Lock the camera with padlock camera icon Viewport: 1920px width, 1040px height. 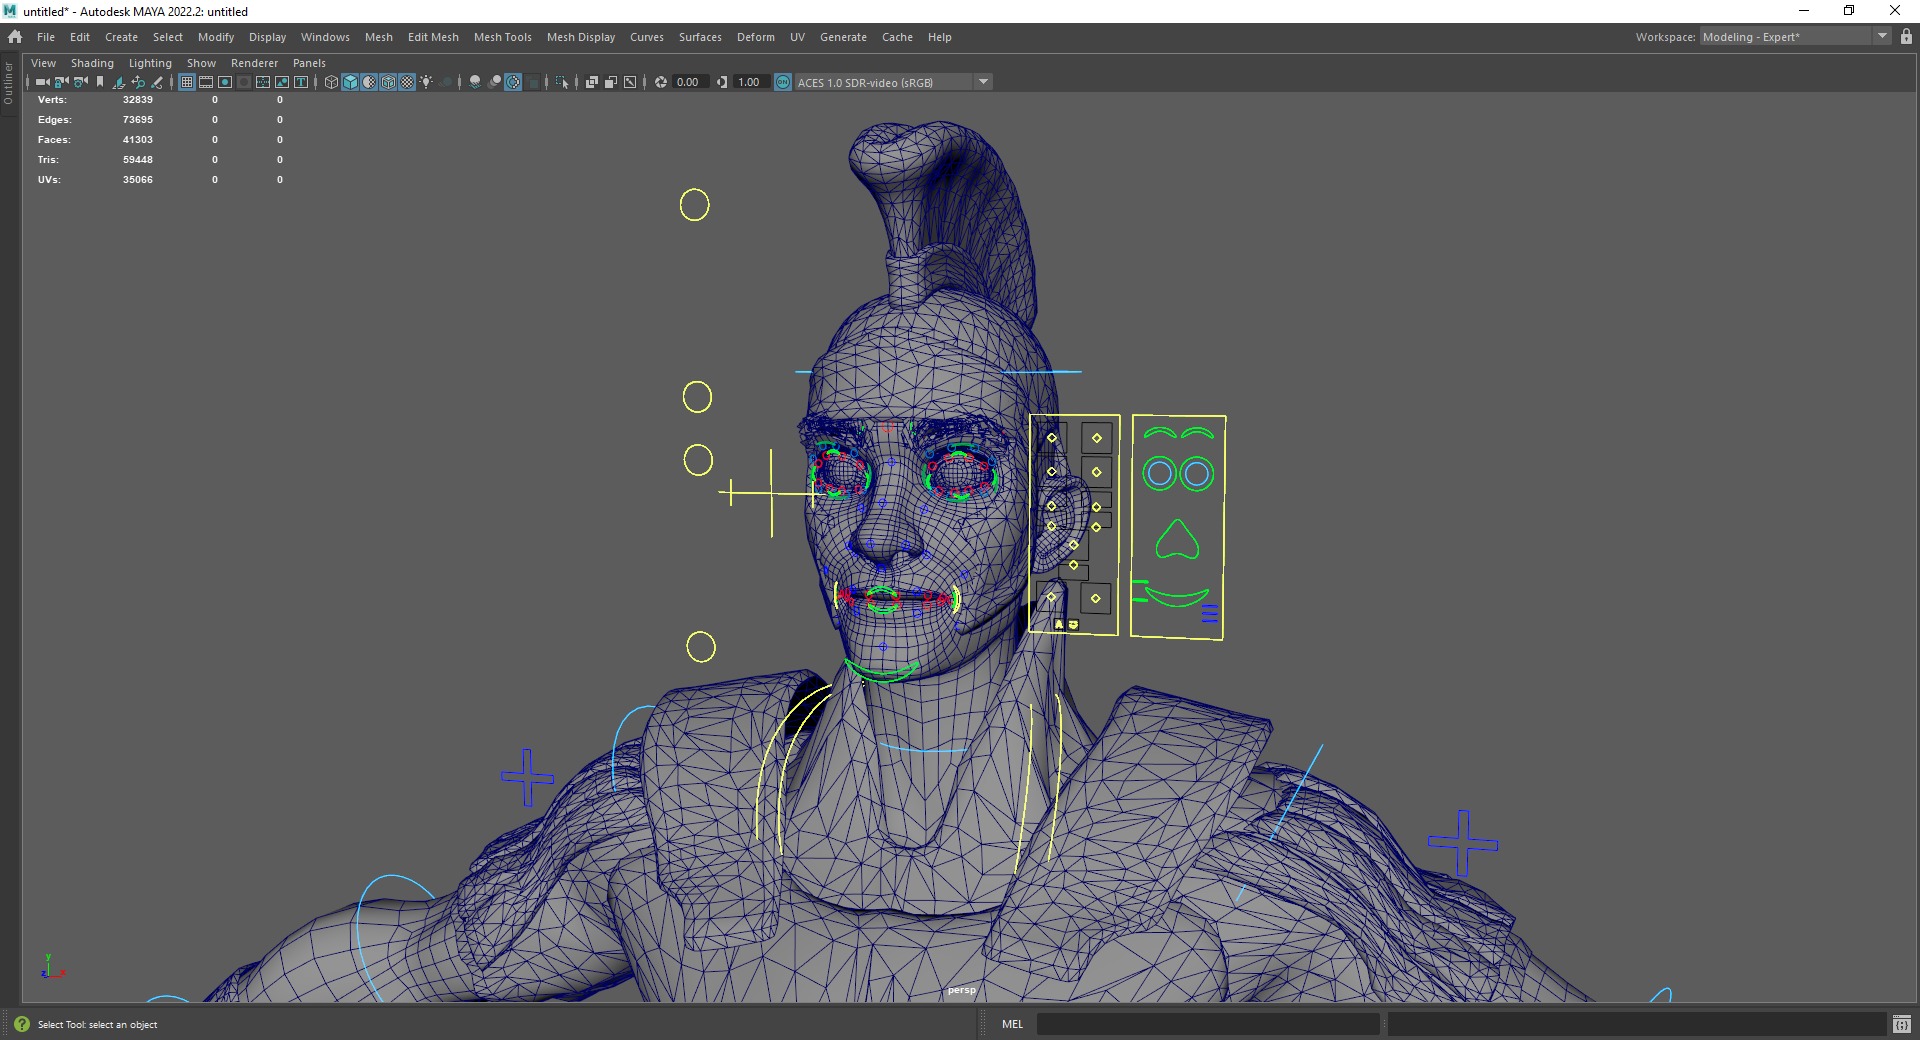(61, 82)
